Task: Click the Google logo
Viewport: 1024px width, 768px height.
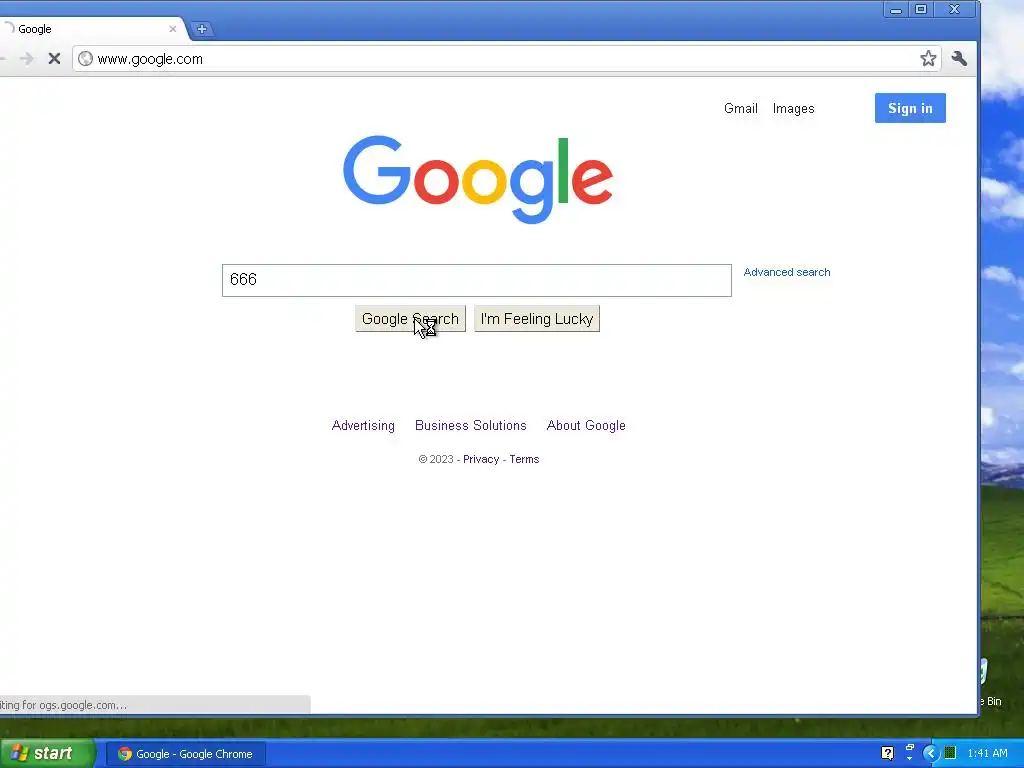Action: point(478,178)
